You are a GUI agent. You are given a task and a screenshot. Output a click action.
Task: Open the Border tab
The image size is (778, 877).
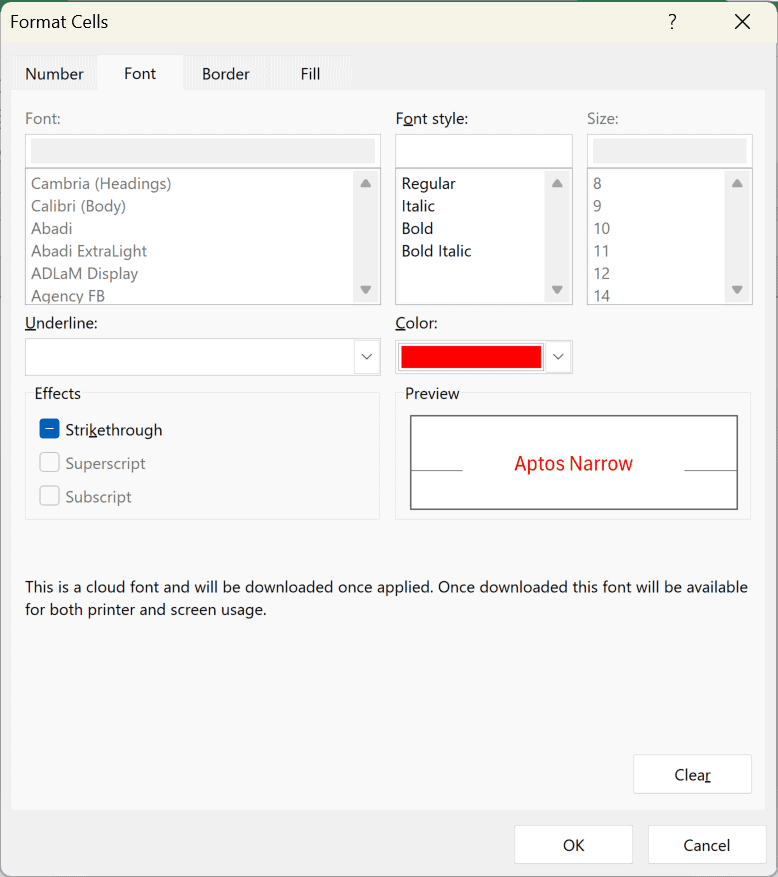coord(225,74)
